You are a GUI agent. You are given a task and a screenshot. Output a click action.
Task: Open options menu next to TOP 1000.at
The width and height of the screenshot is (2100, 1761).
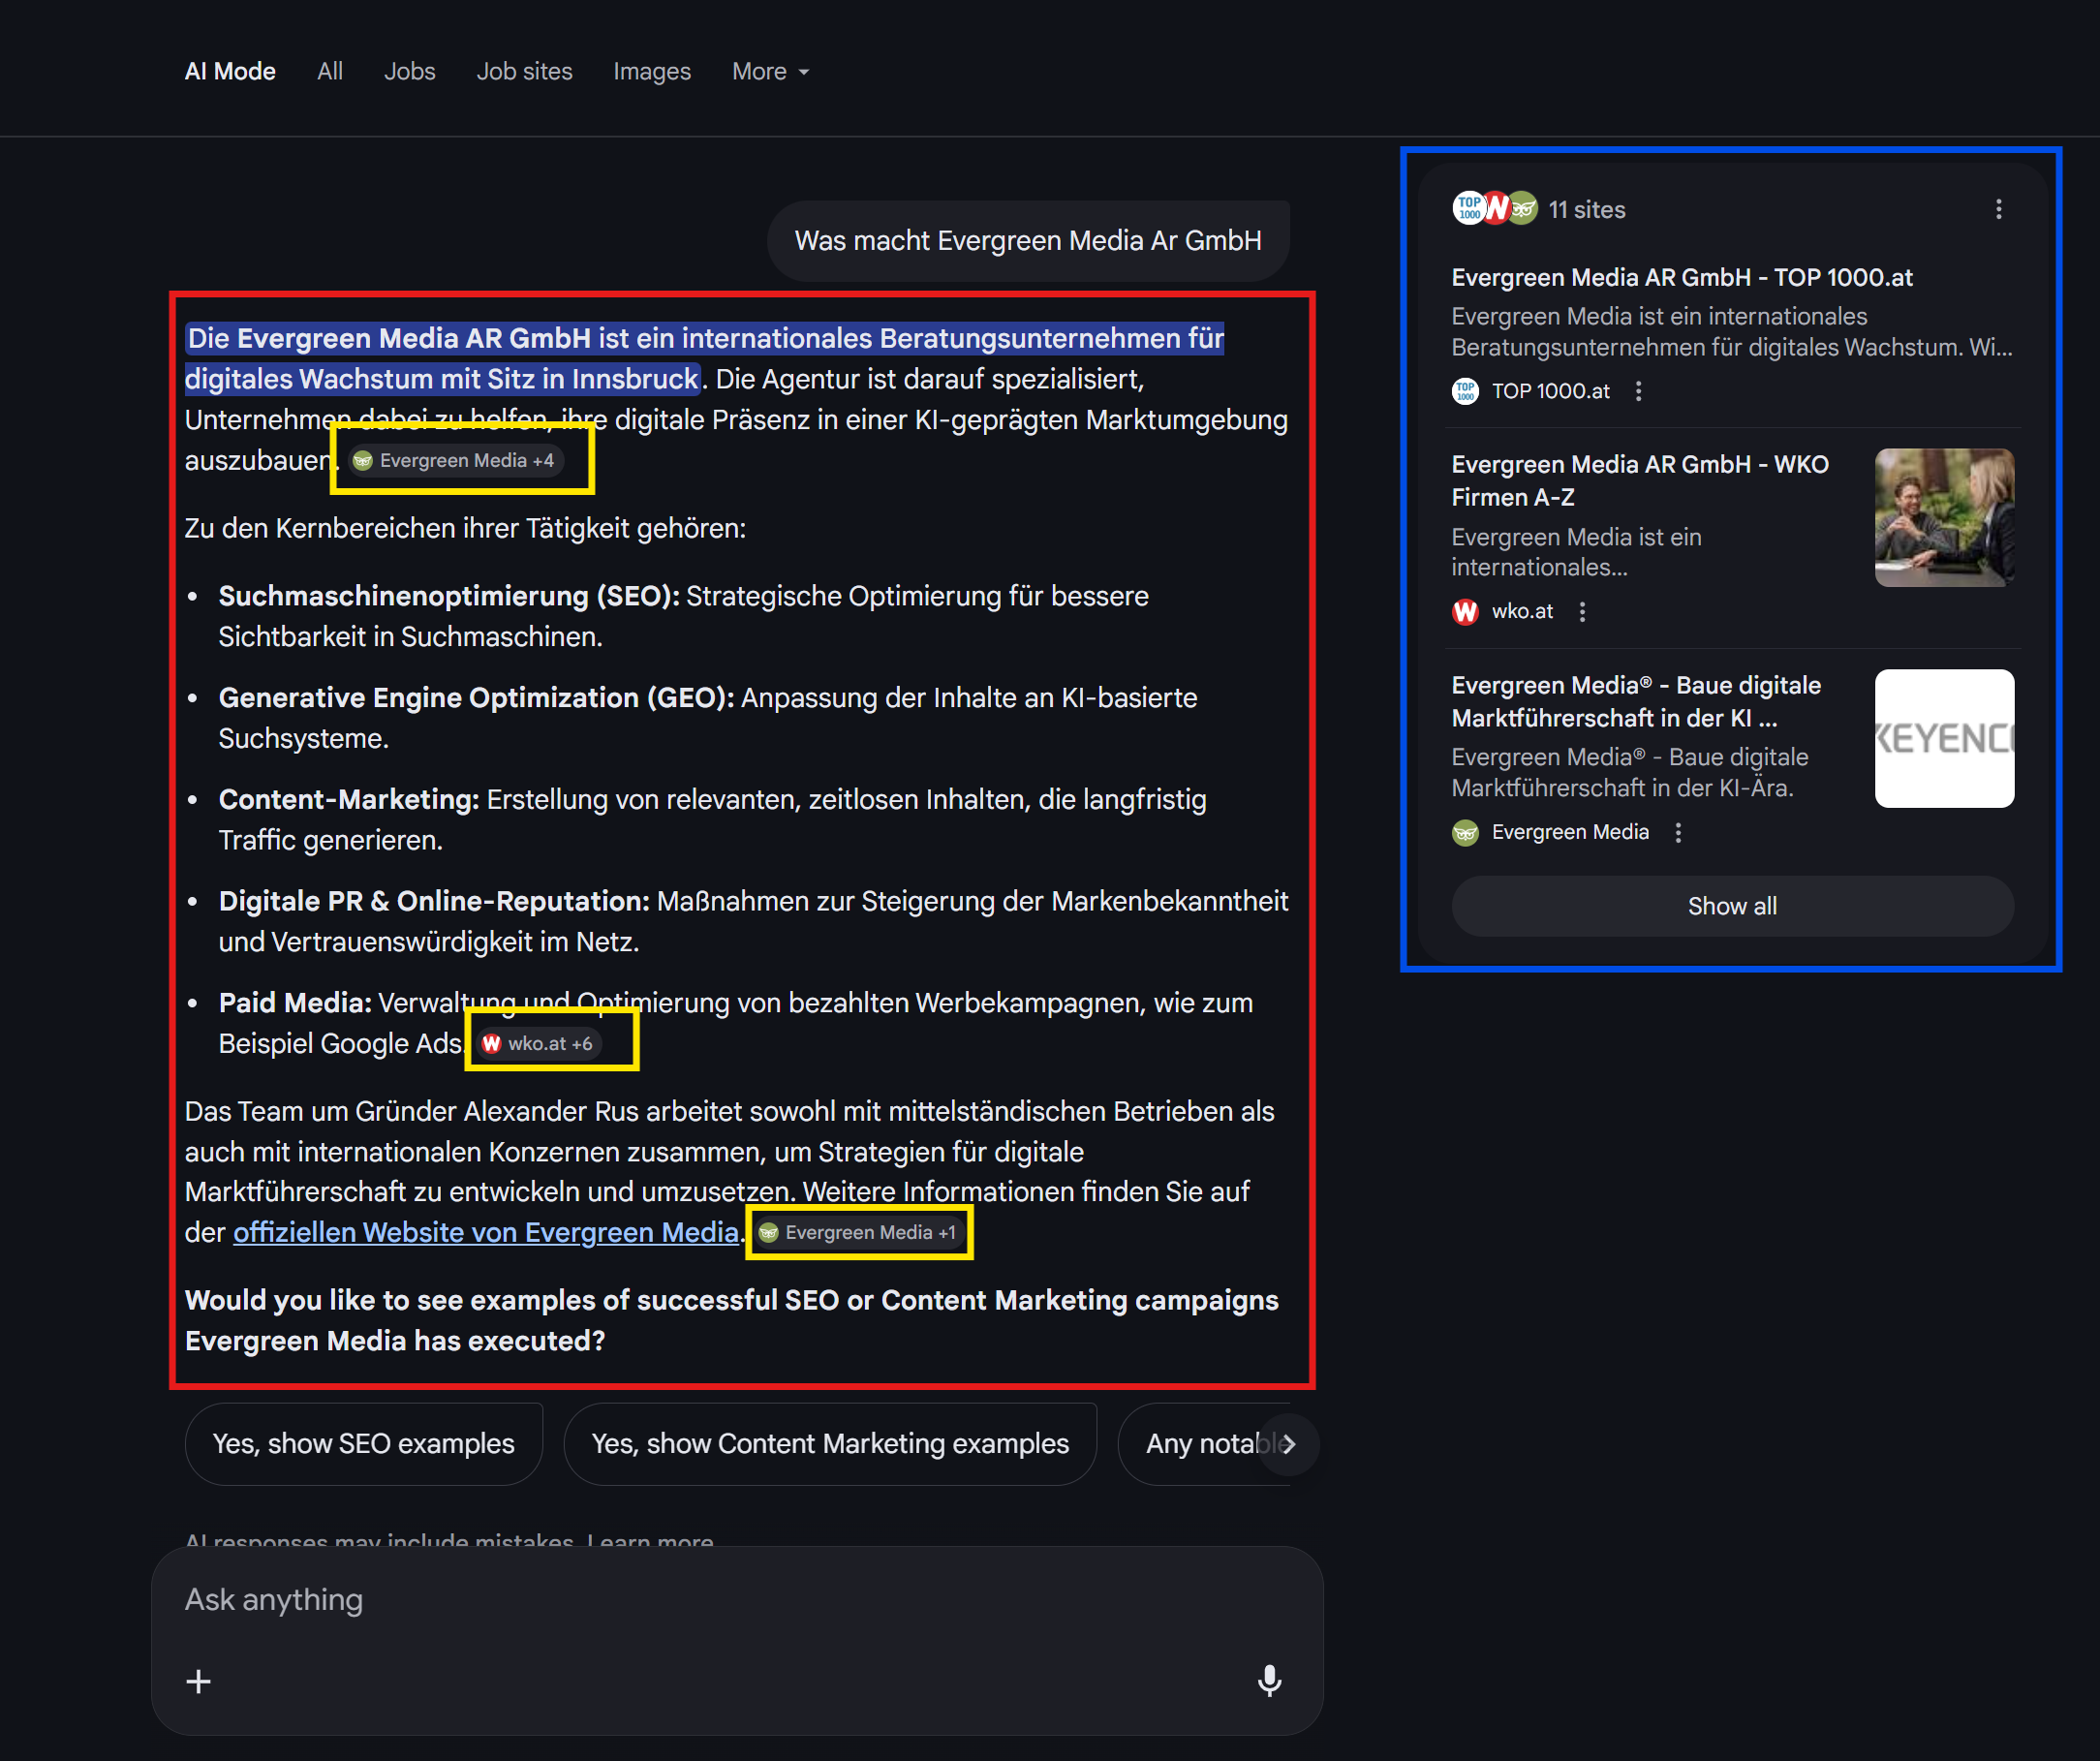coord(1638,391)
